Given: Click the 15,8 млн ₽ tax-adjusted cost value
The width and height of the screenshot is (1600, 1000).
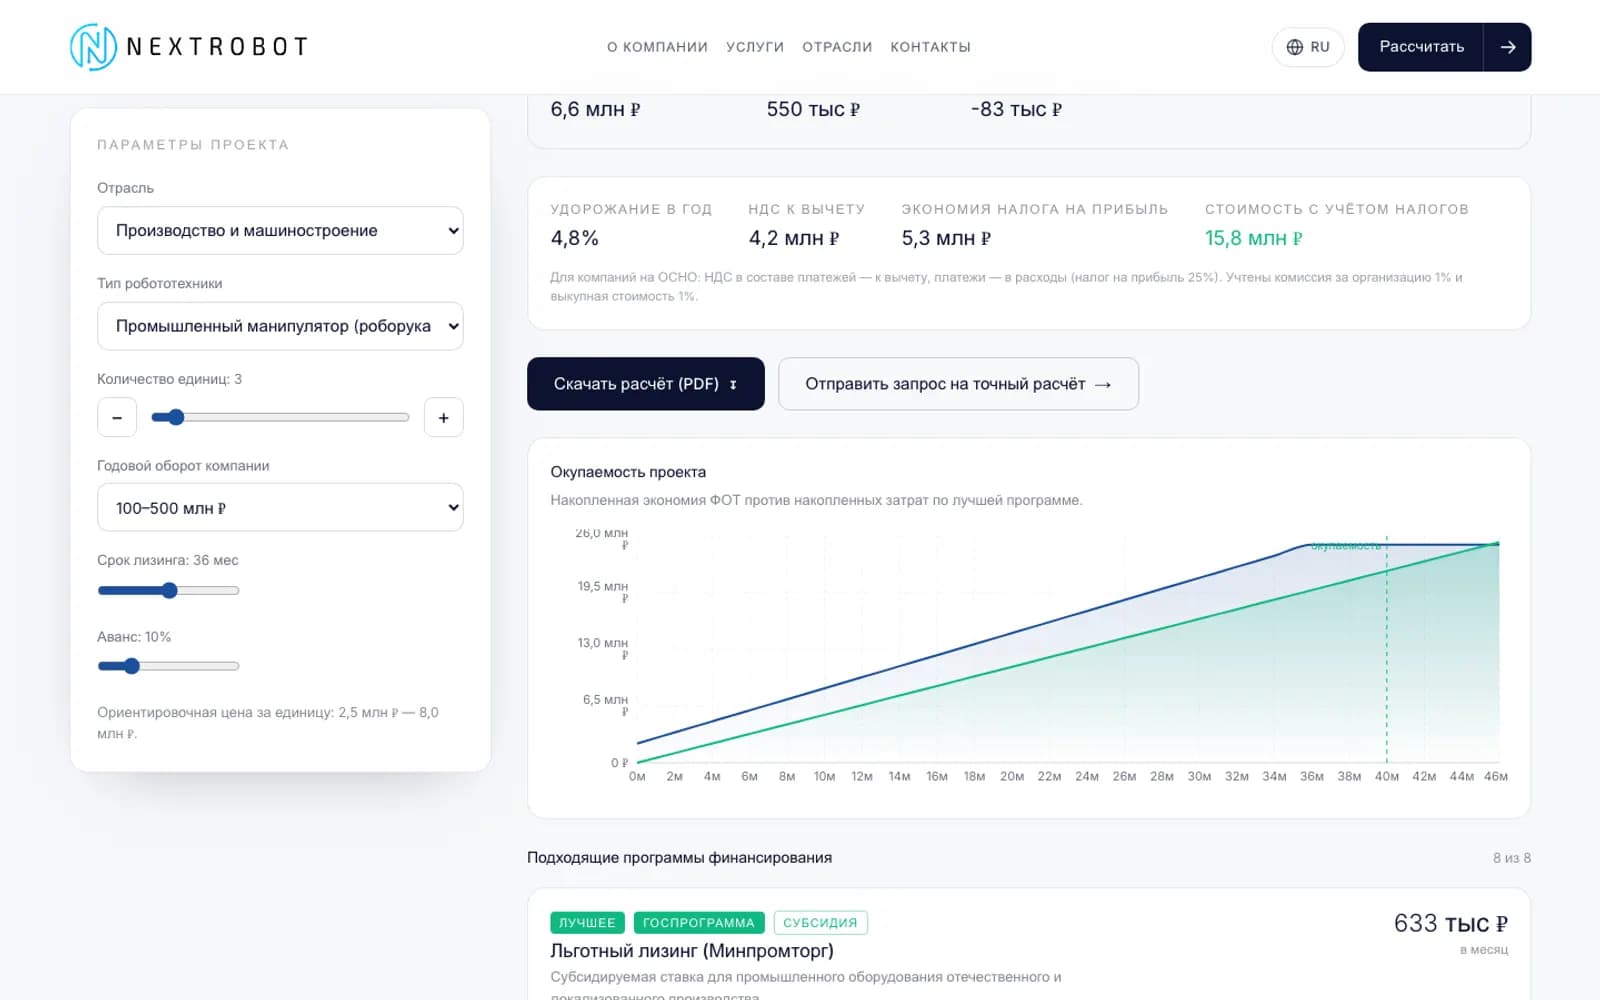Looking at the screenshot, I should click(1253, 238).
